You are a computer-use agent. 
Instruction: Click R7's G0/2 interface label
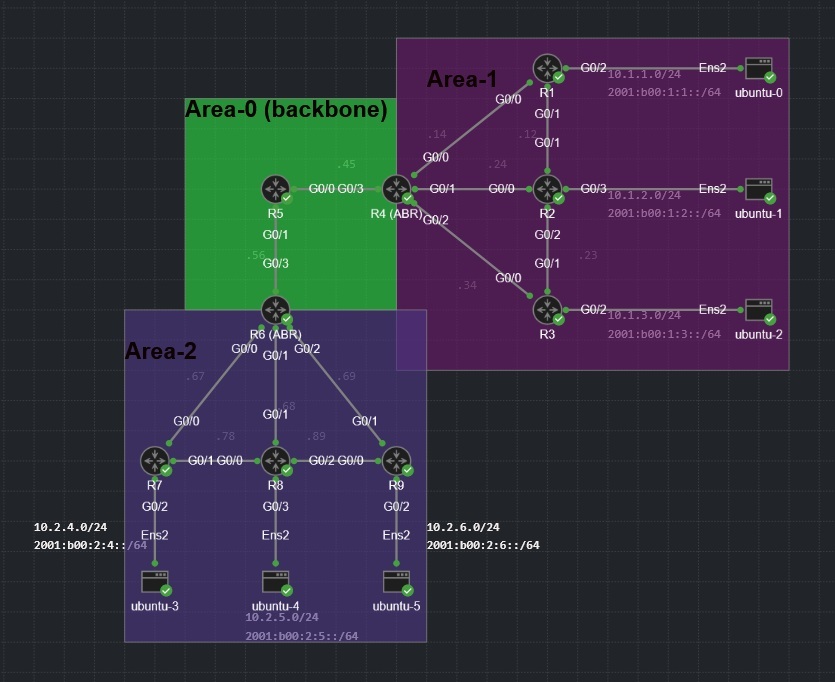point(155,506)
